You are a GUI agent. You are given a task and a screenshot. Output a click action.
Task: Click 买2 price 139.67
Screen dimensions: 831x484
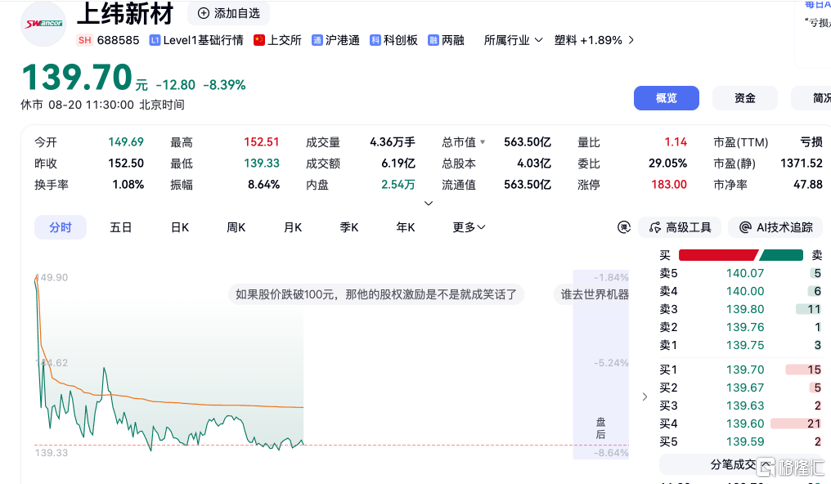click(x=745, y=388)
